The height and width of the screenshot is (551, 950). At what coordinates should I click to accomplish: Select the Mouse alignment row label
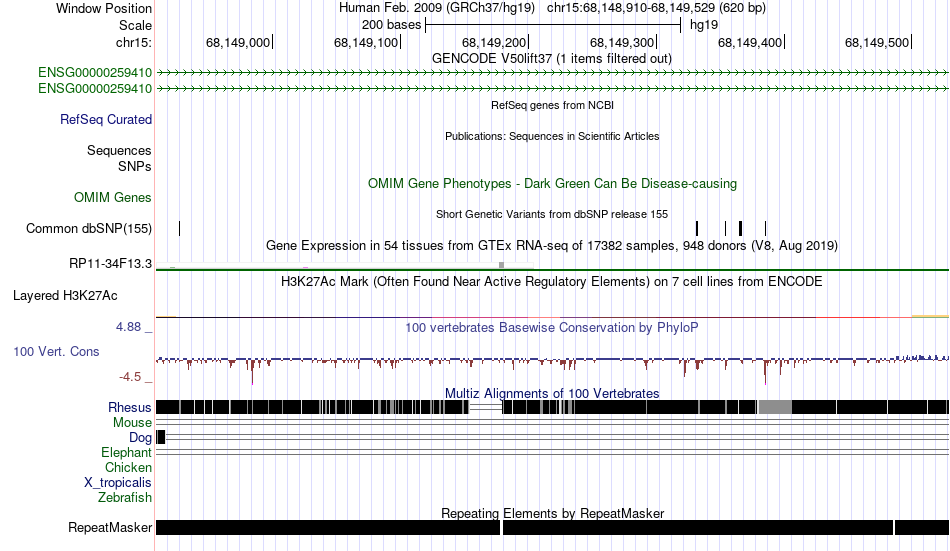132,422
